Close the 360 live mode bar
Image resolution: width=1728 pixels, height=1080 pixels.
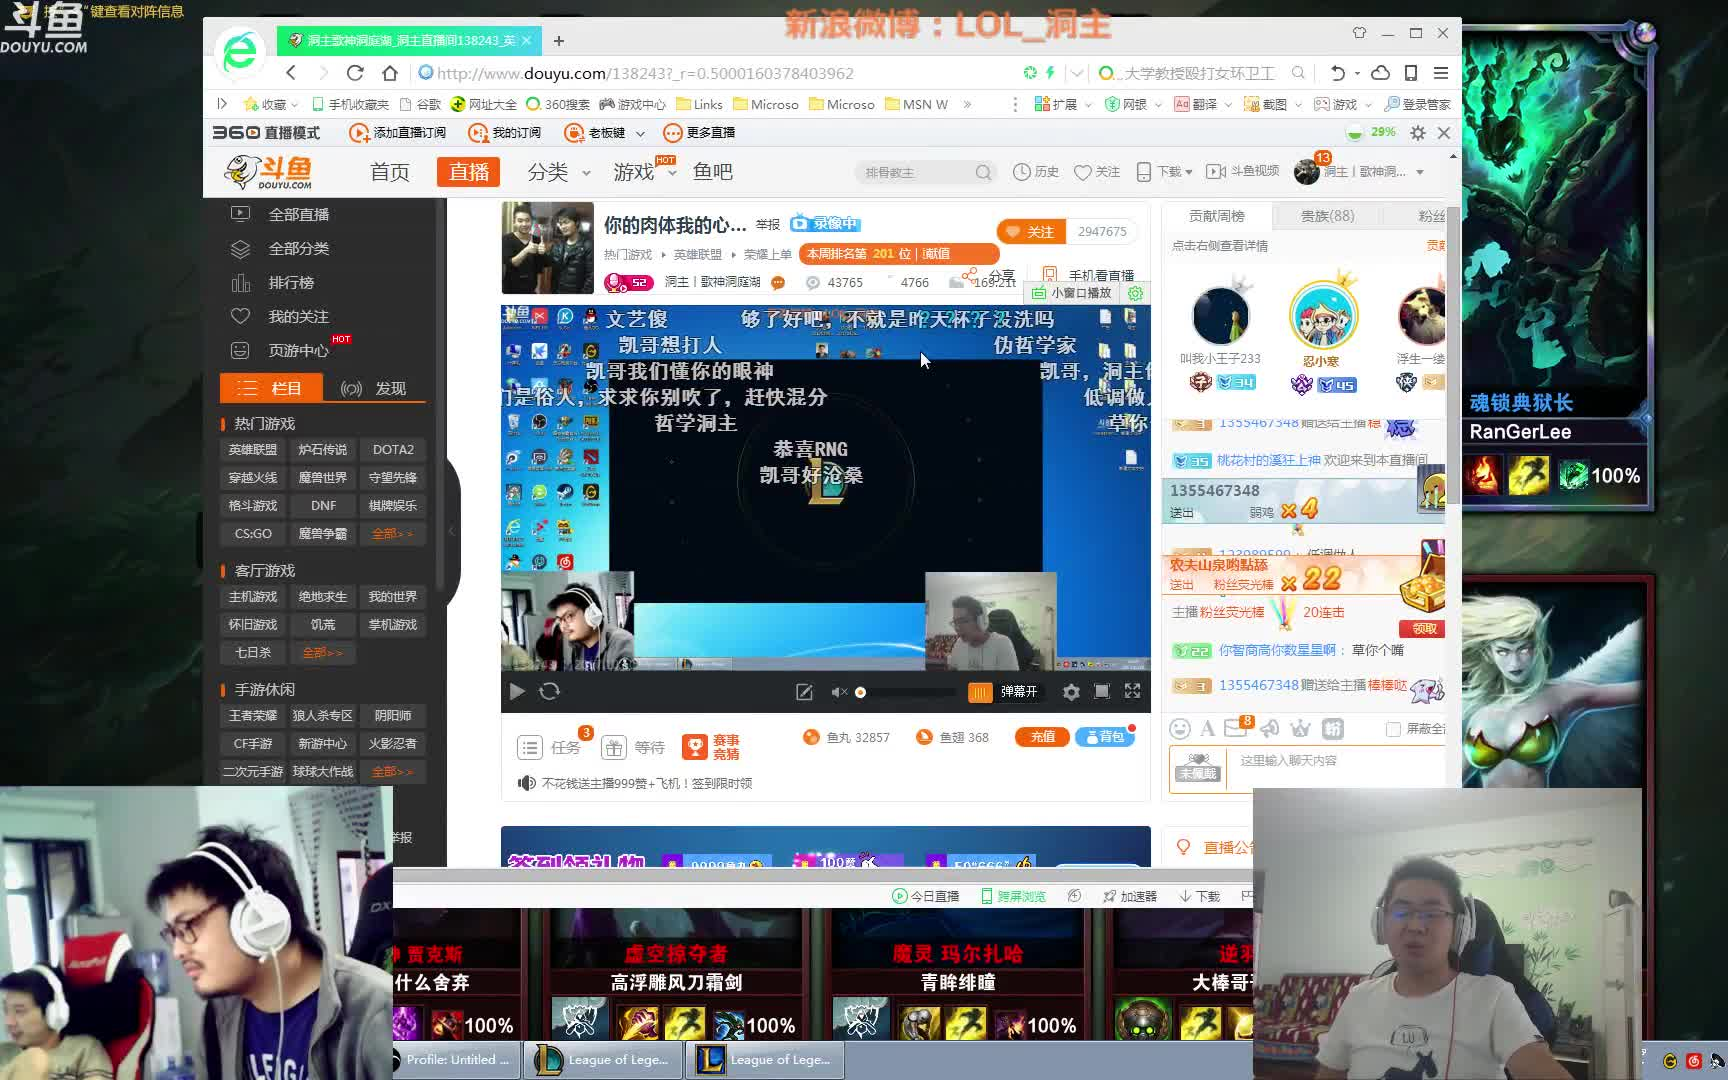click(1444, 133)
